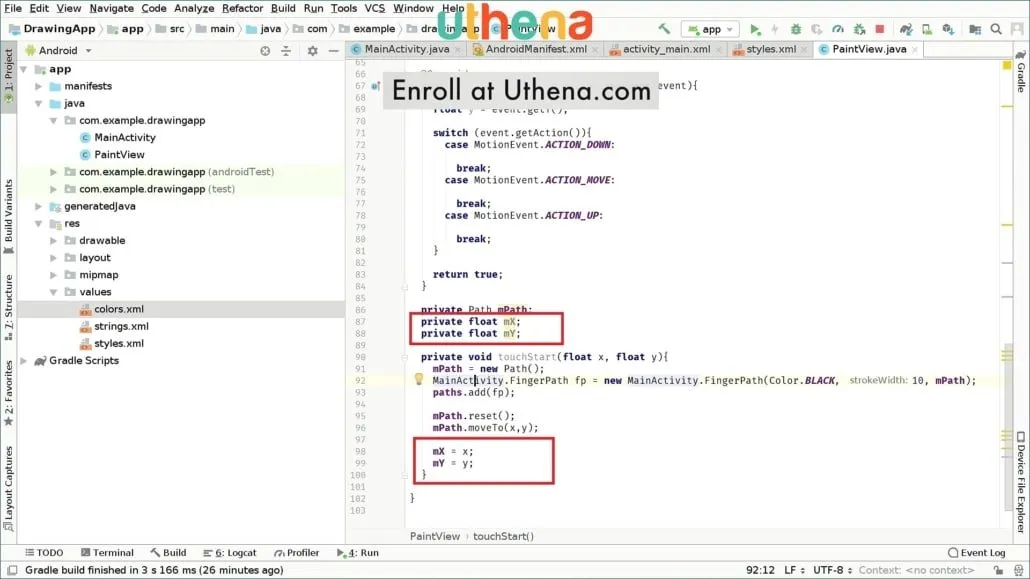Expand com.example.drawingapp (androidTest) package
The width and height of the screenshot is (1030, 579).
coord(54,172)
